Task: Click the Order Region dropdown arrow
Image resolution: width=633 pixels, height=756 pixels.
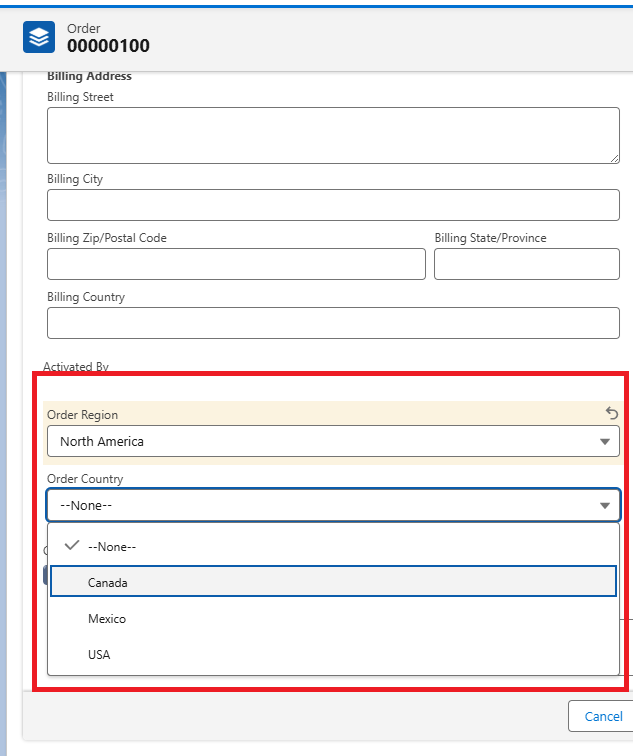Action: [x=604, y=442]
